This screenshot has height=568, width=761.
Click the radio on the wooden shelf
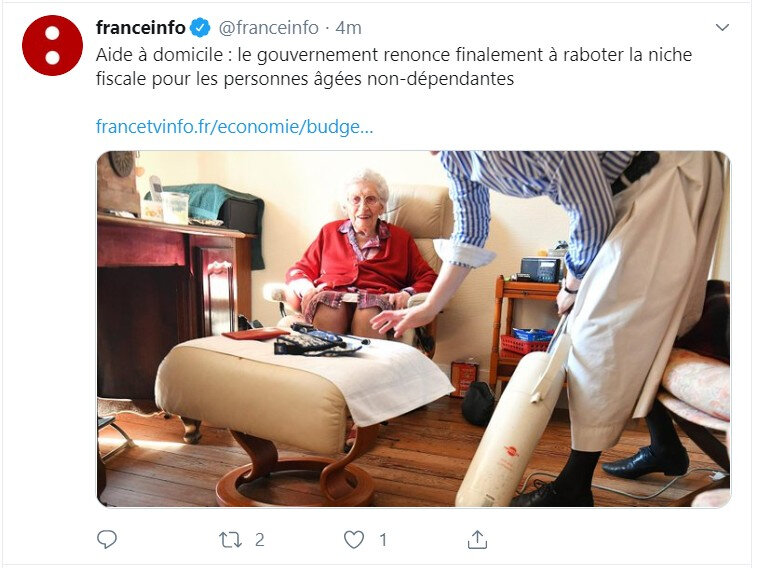[542, 270]
